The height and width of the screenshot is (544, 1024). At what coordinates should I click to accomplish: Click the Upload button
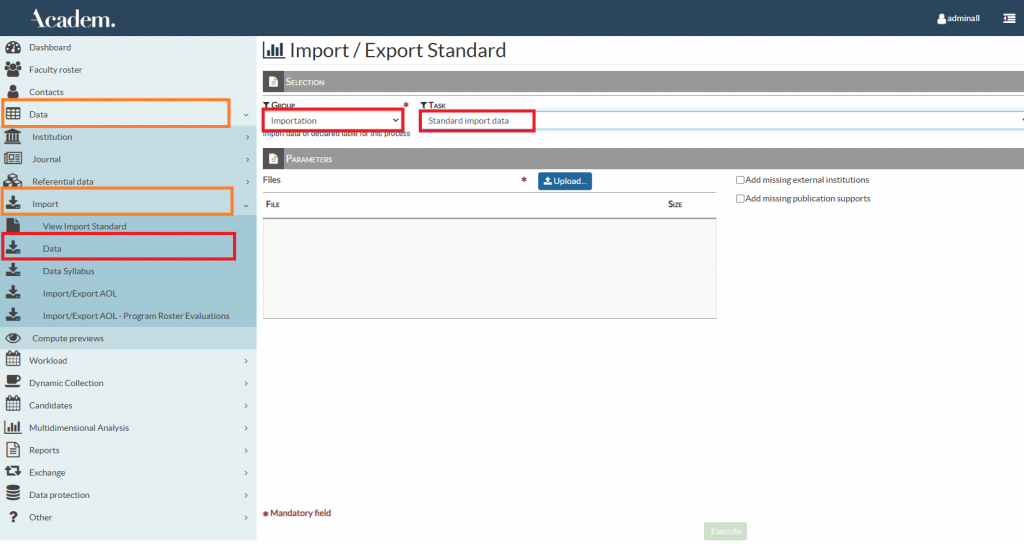pos(565,181)
